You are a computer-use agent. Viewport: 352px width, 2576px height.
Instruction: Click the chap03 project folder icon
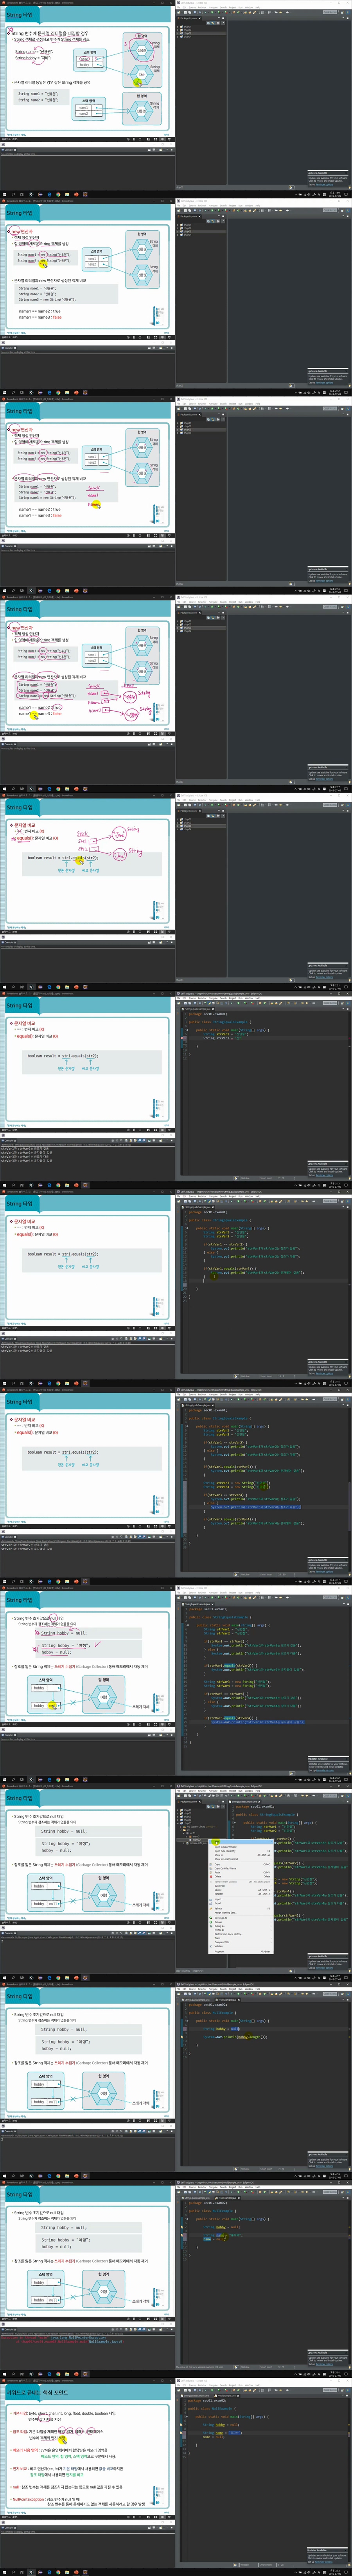(181, 1817)
